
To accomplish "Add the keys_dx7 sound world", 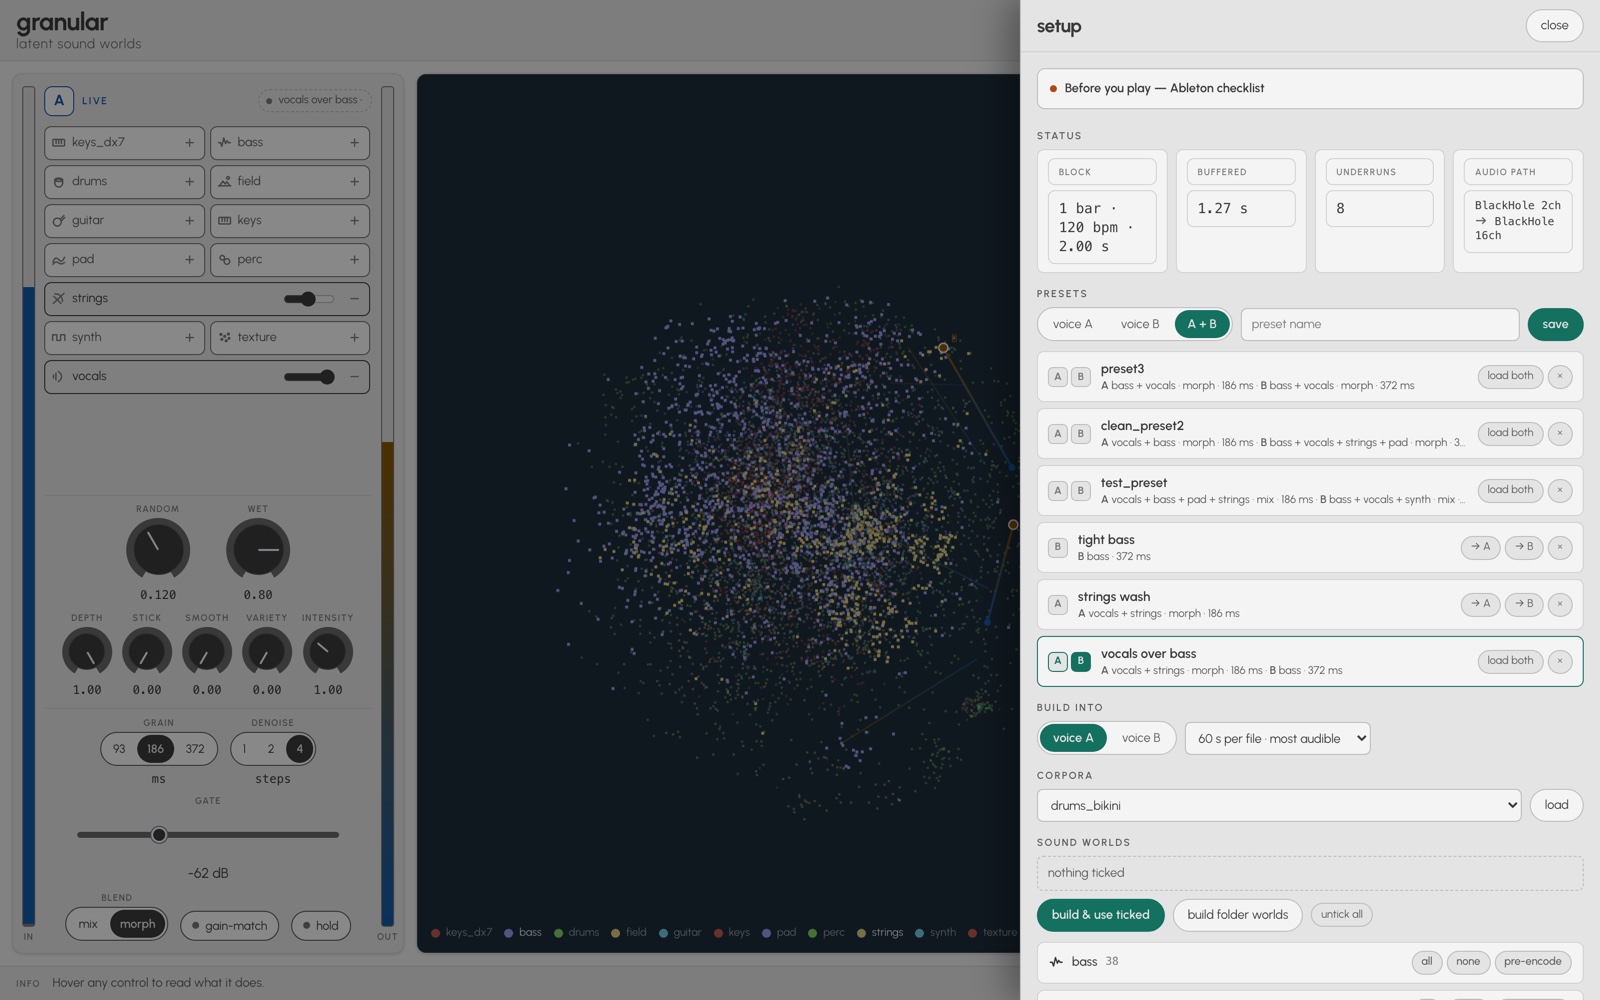I will click(x=189, y=143).
